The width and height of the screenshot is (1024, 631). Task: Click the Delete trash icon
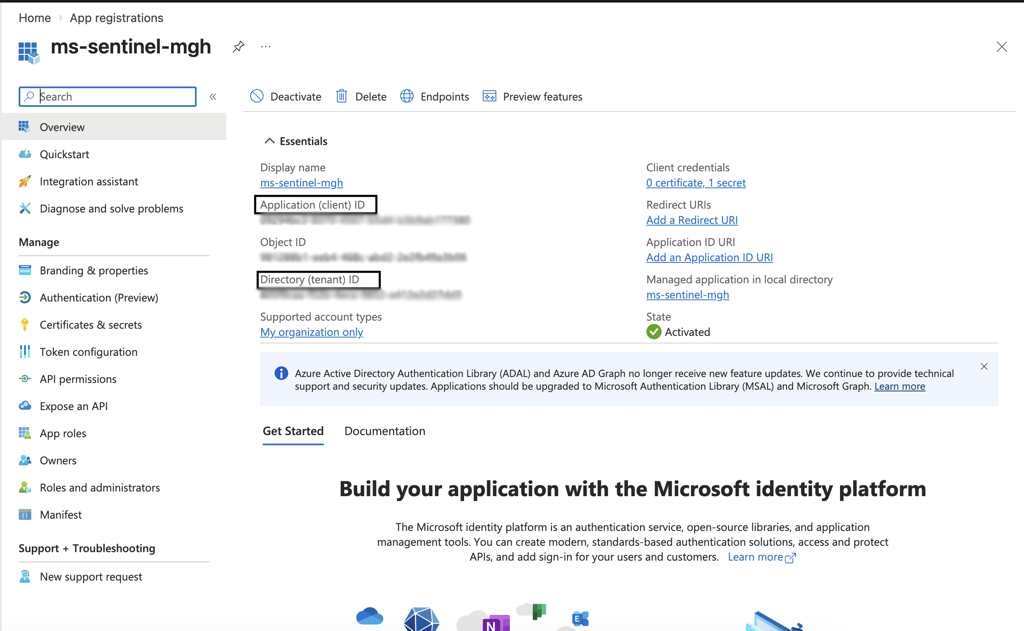342,96
